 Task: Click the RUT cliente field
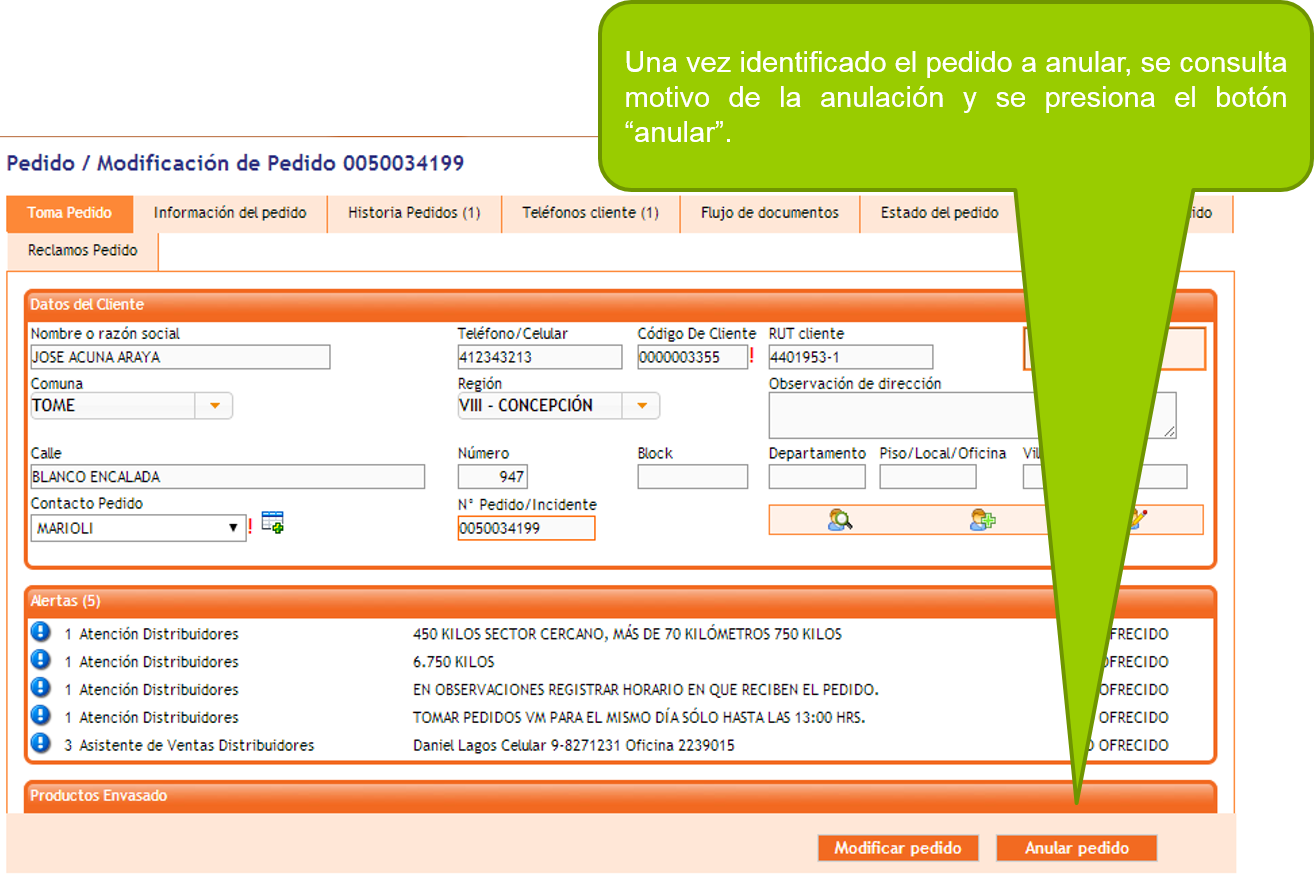pyautogui.click(x=850, y=357)
